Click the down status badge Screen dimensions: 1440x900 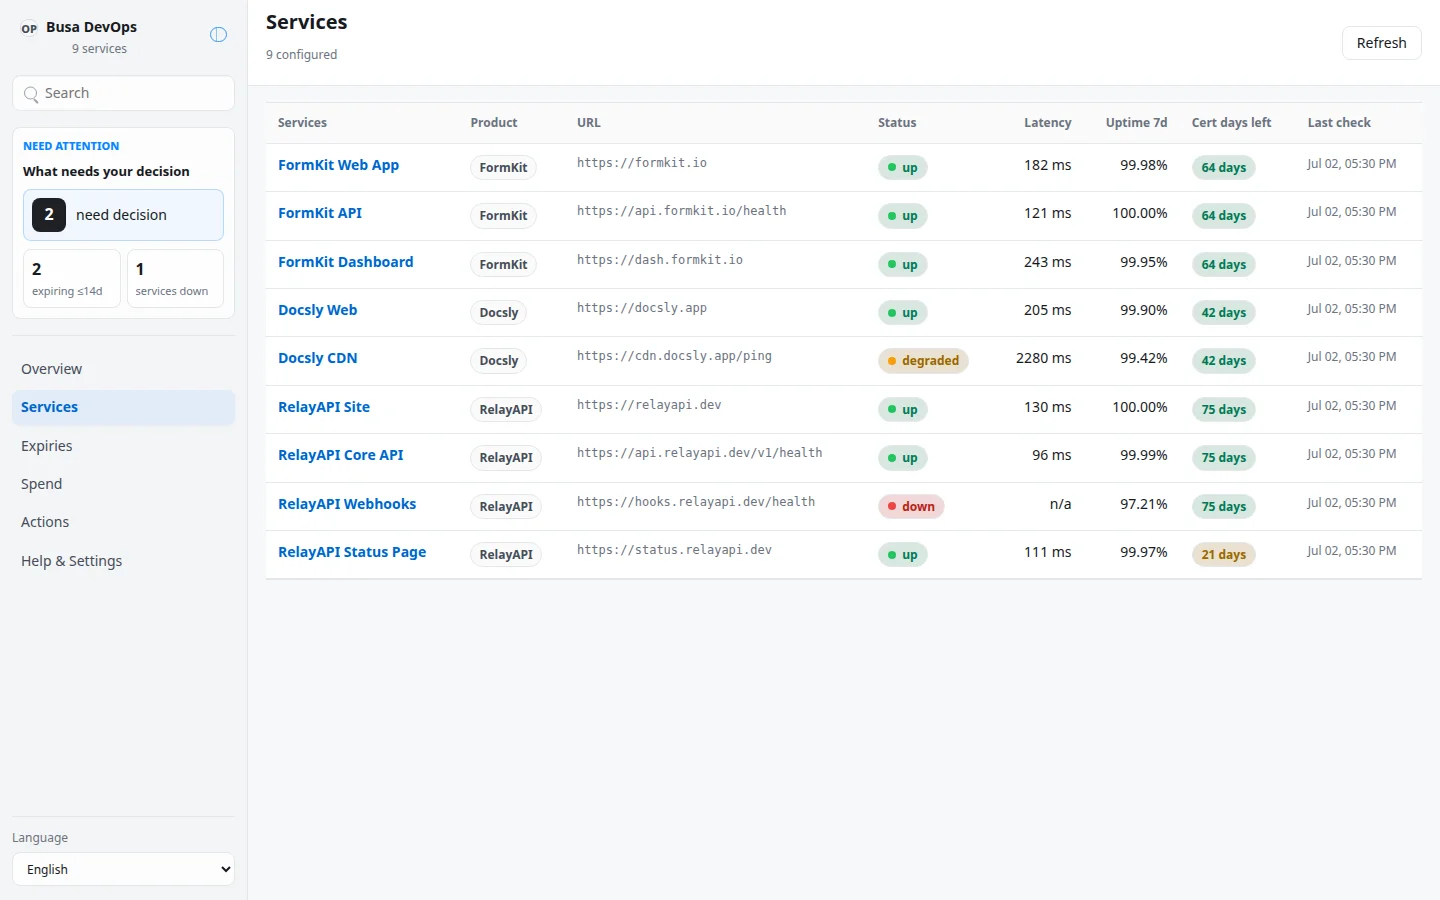(911, 507)
